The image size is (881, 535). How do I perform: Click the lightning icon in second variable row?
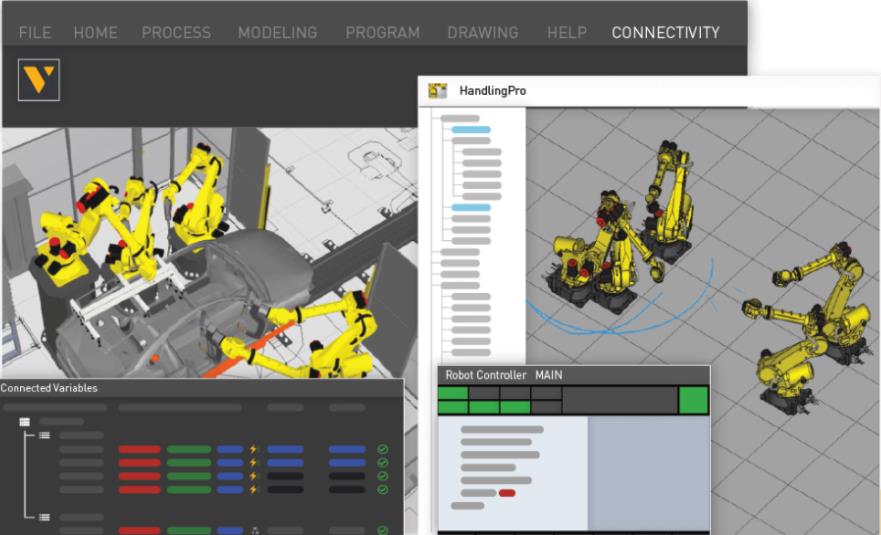tap(253, 463)
